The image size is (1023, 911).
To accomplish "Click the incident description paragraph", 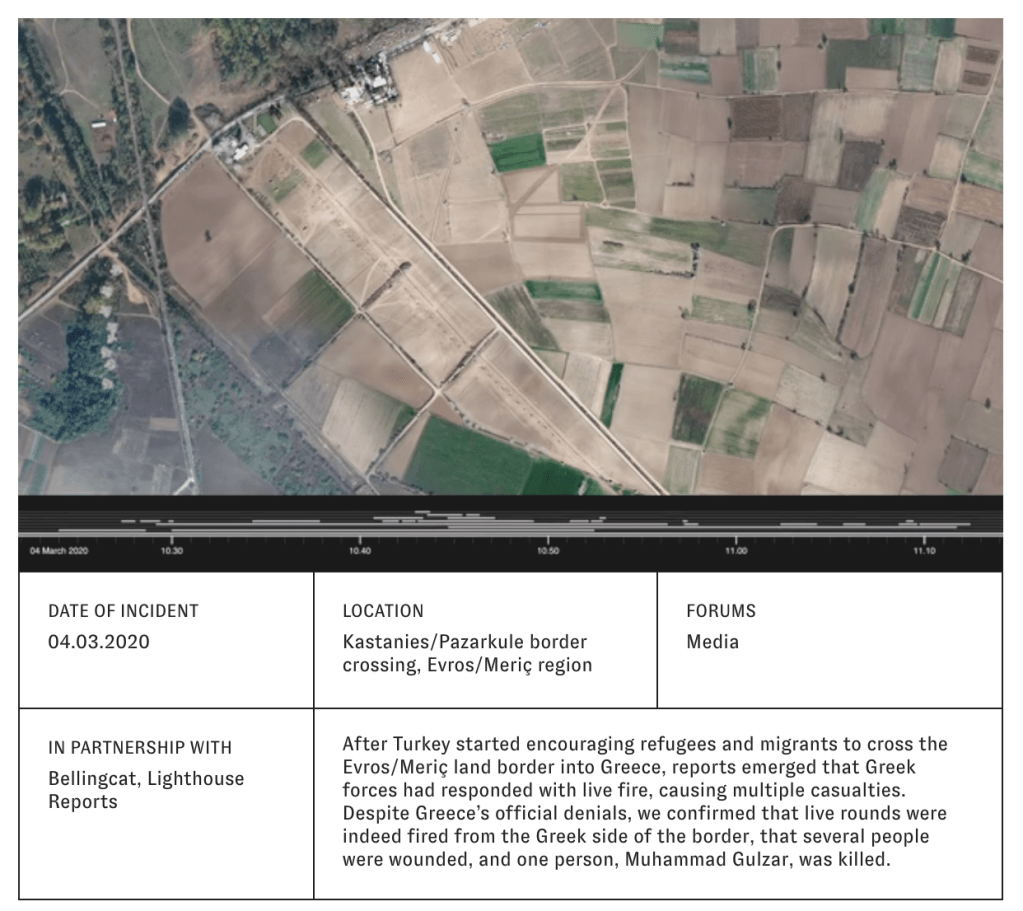I will pyautogui.click(x=645, y=801).
